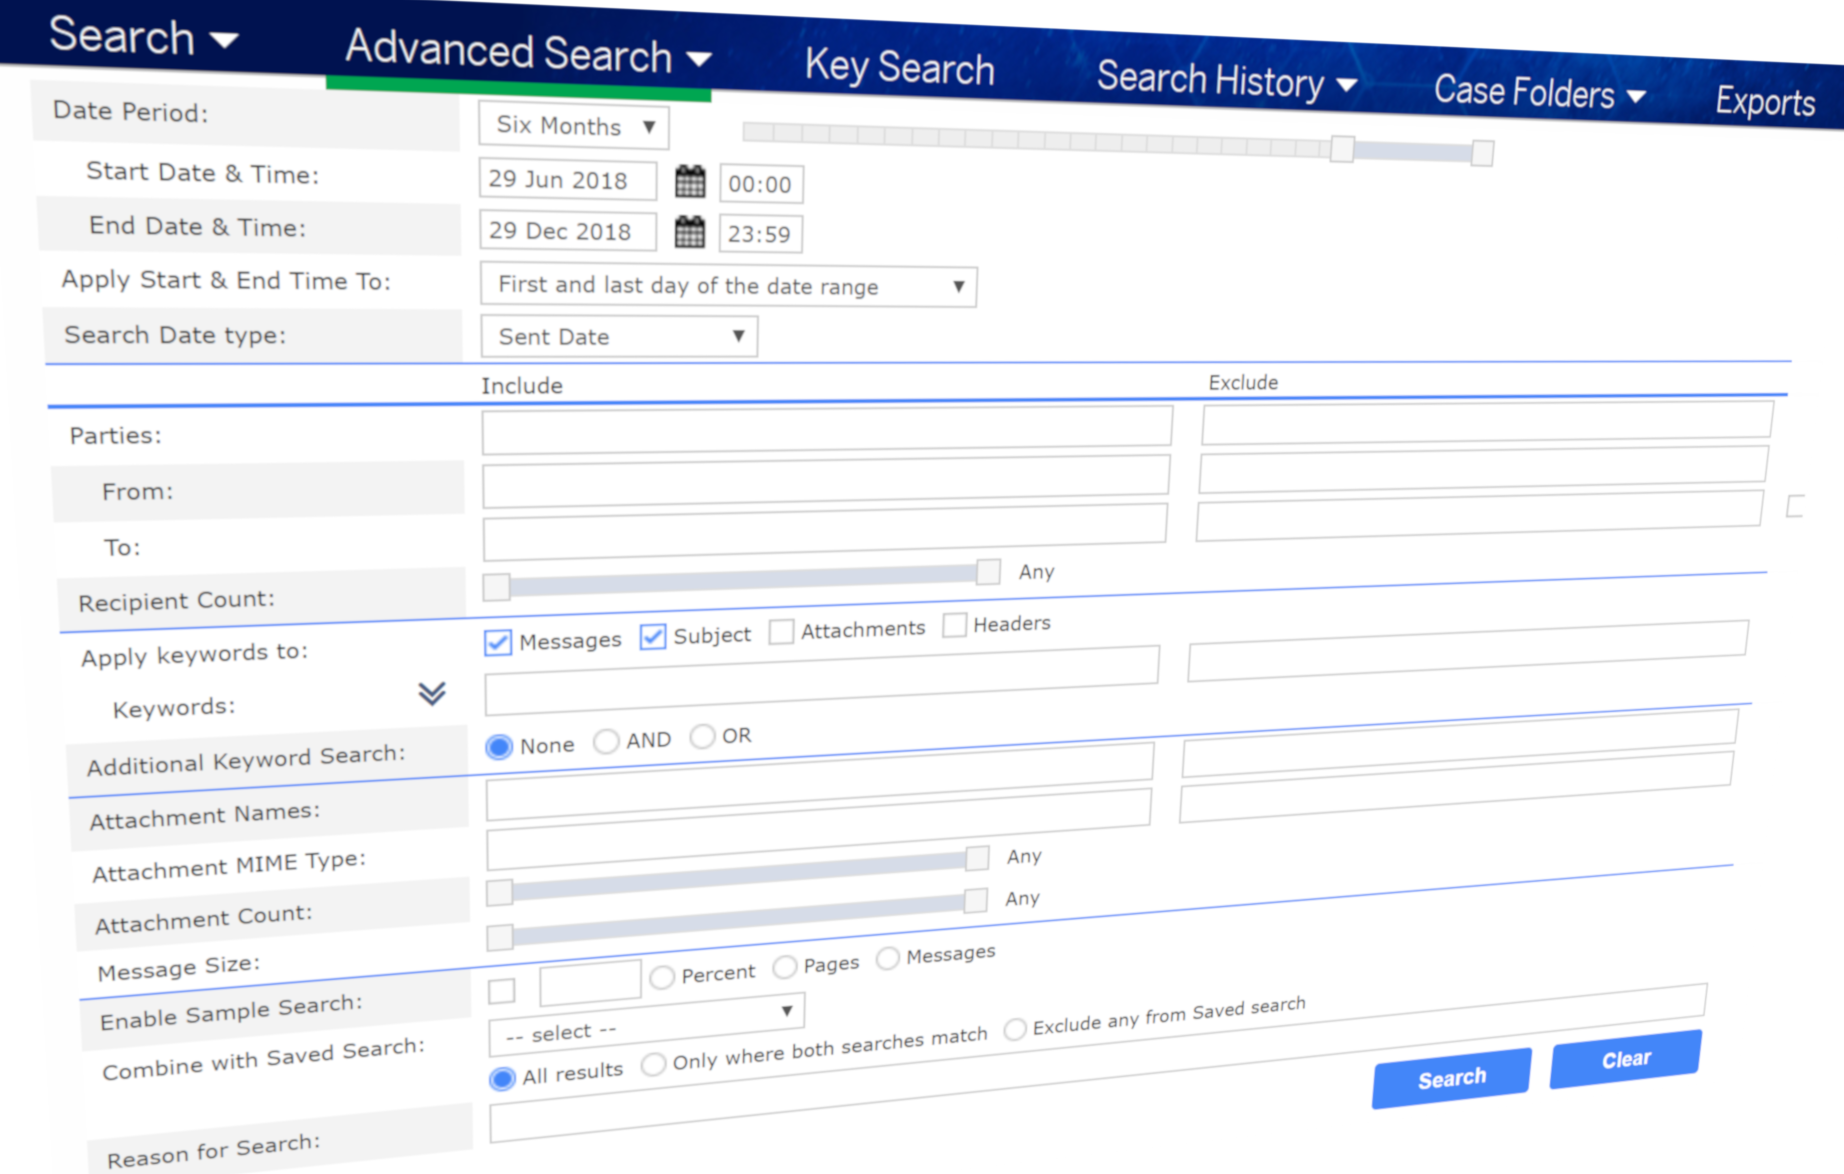Switch to the Exports tab
Viewport: 1844px width, 1174px height.
coord(1765,102)
